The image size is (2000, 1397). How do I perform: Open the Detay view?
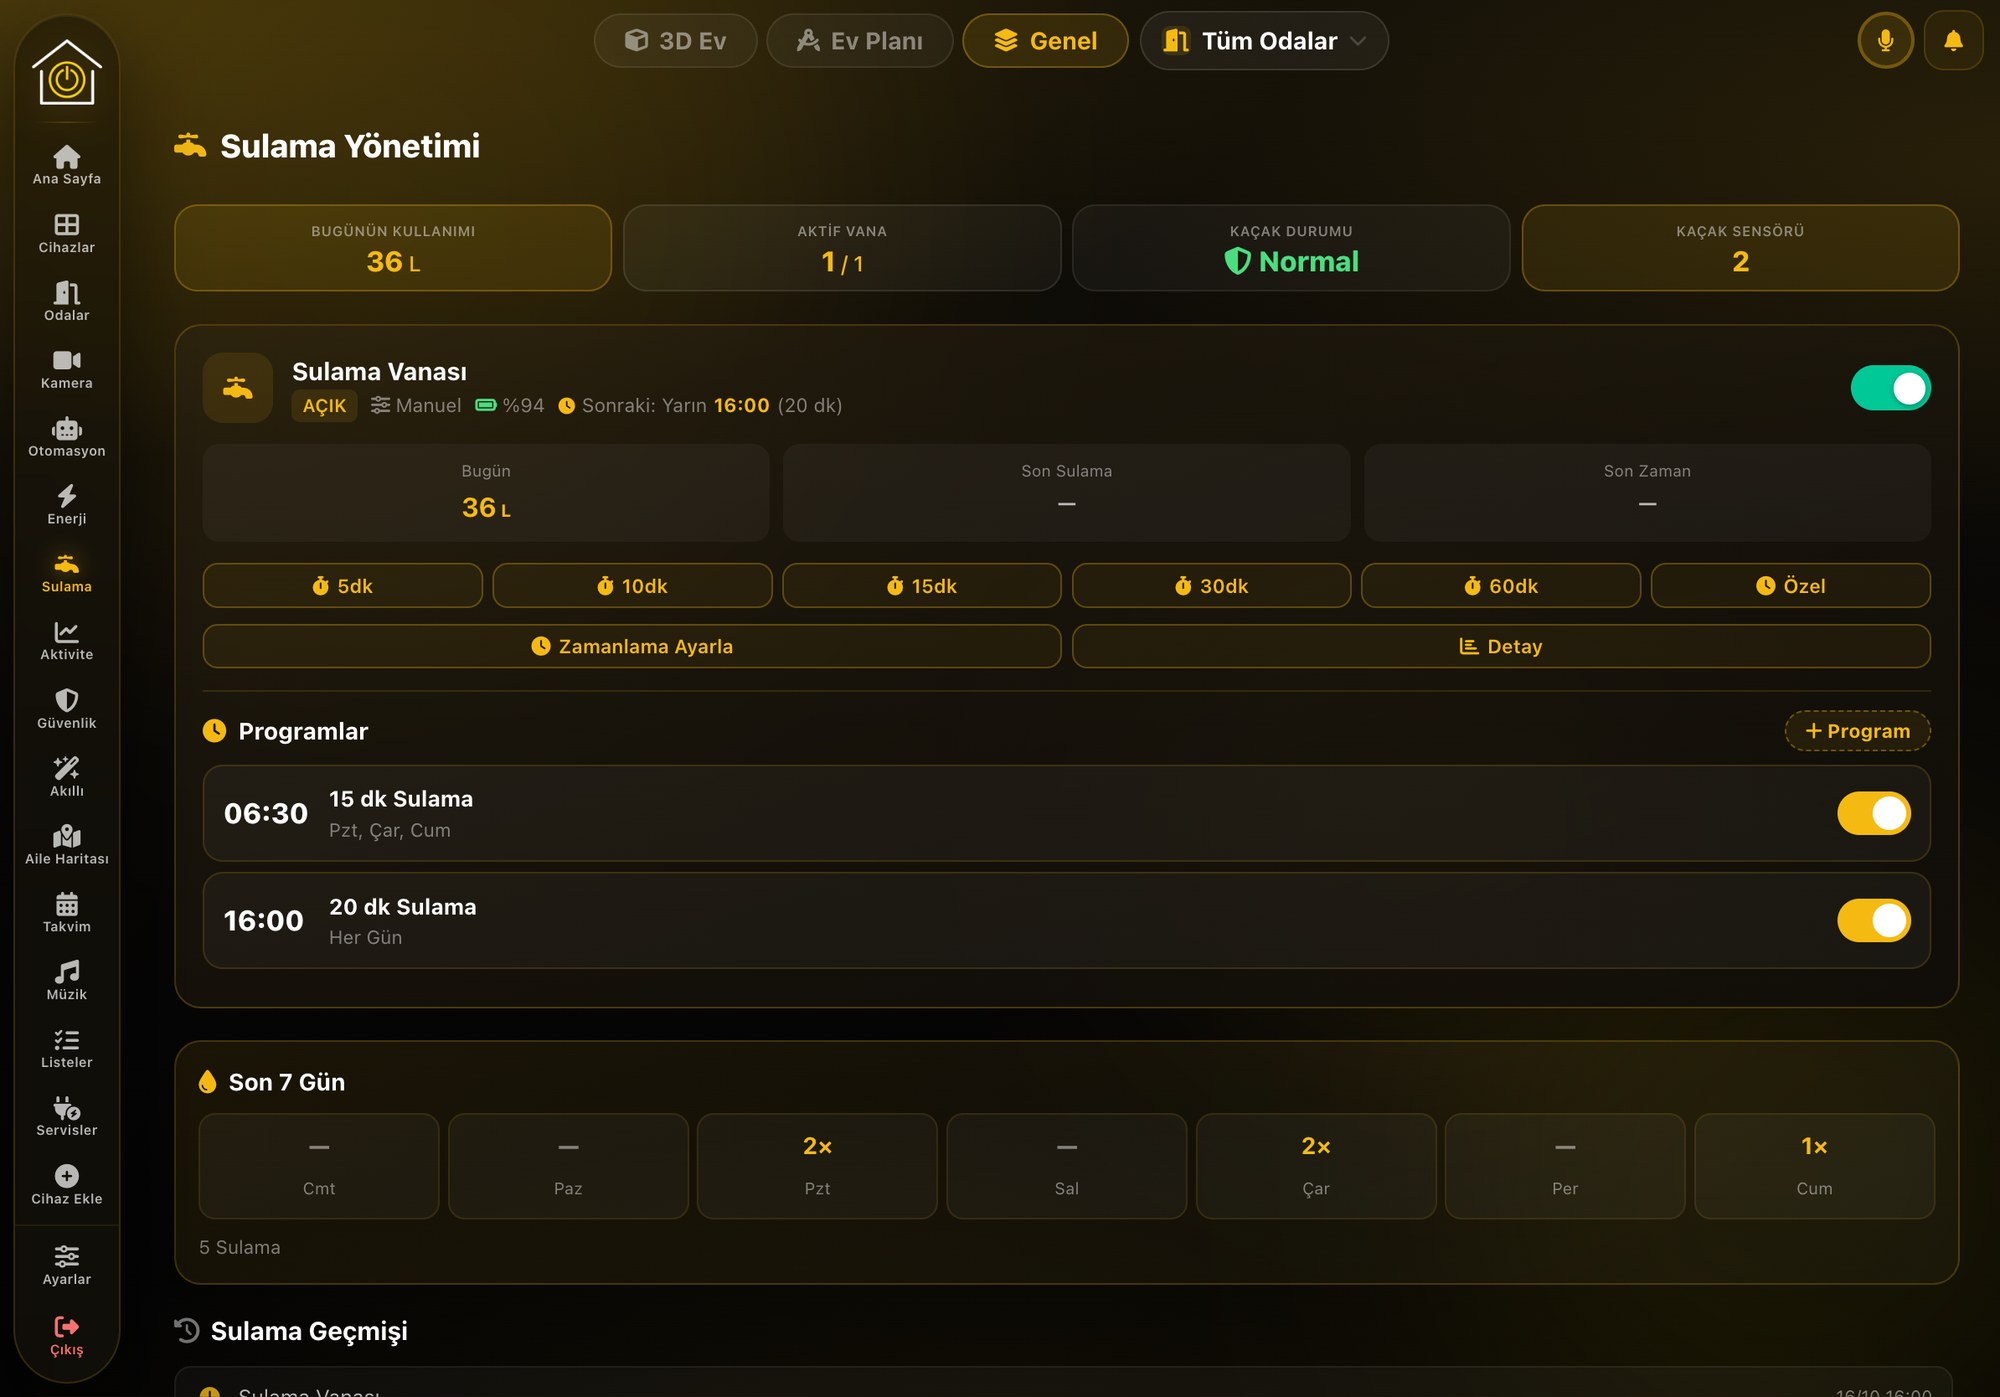[x=1501, y=647]
